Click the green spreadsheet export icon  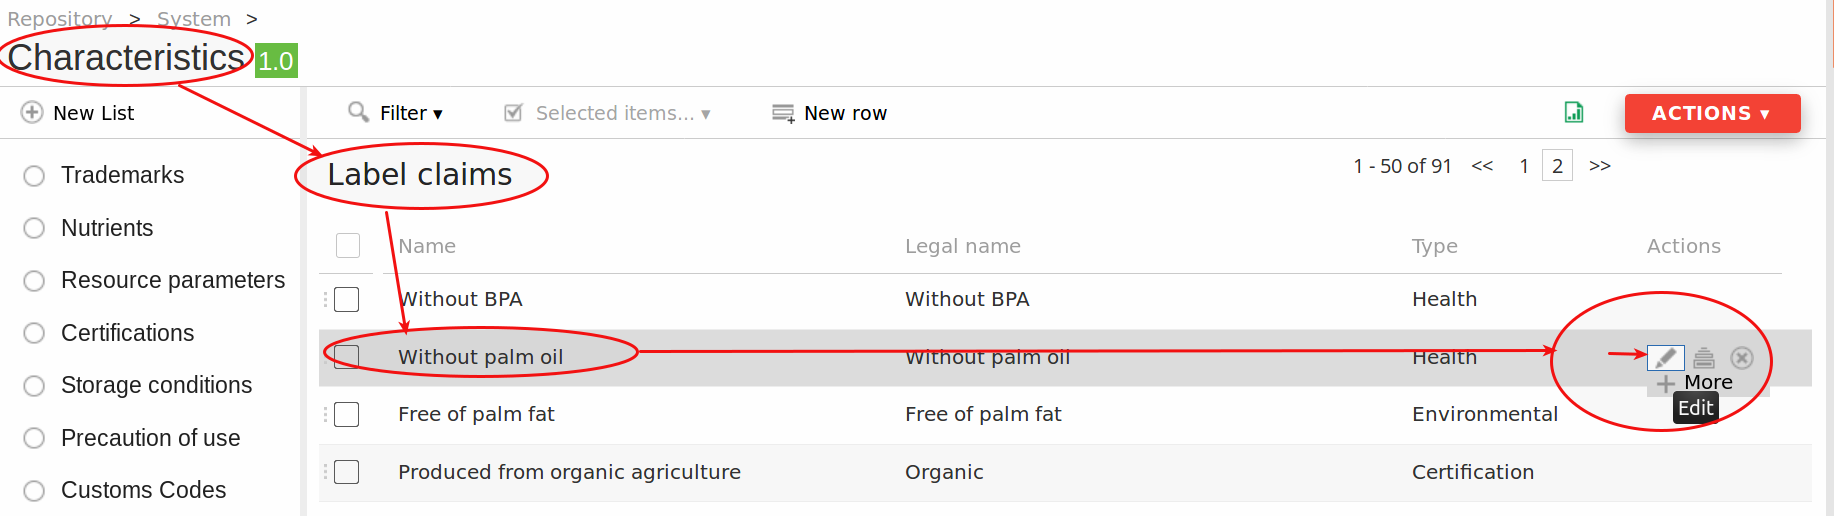[x=1574, y=112]
